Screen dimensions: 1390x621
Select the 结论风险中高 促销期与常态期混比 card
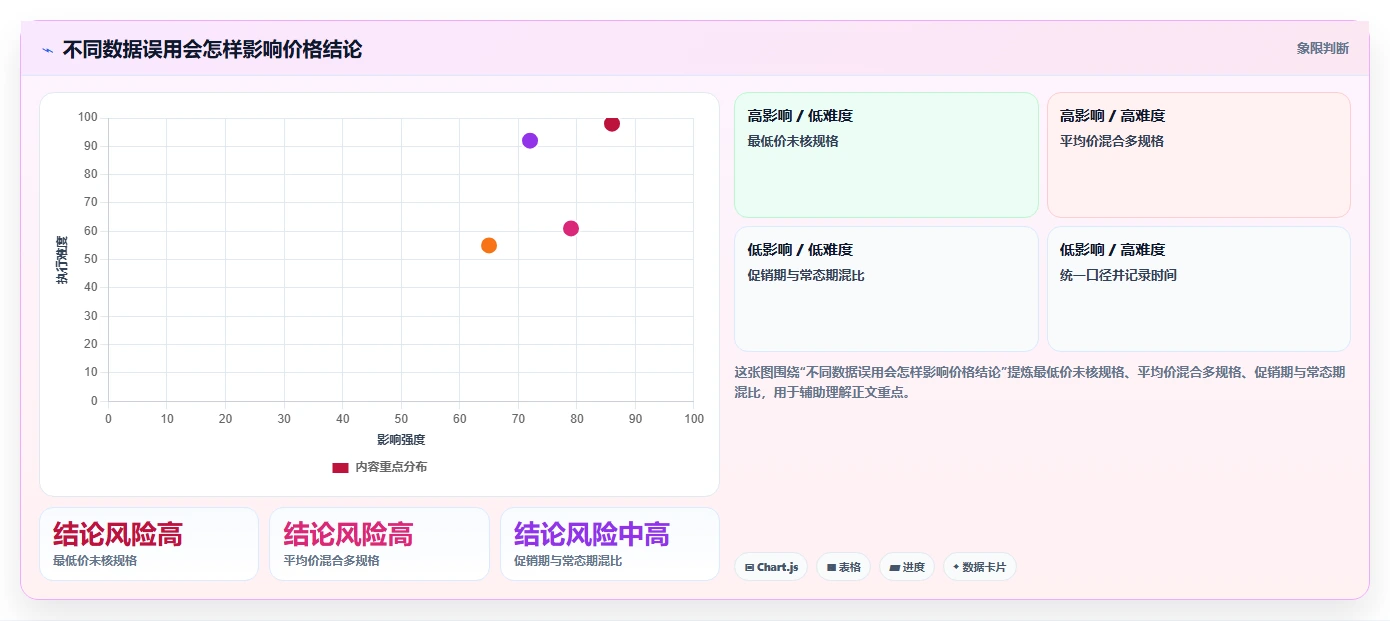pyautogui.click(x=610, y=544)
